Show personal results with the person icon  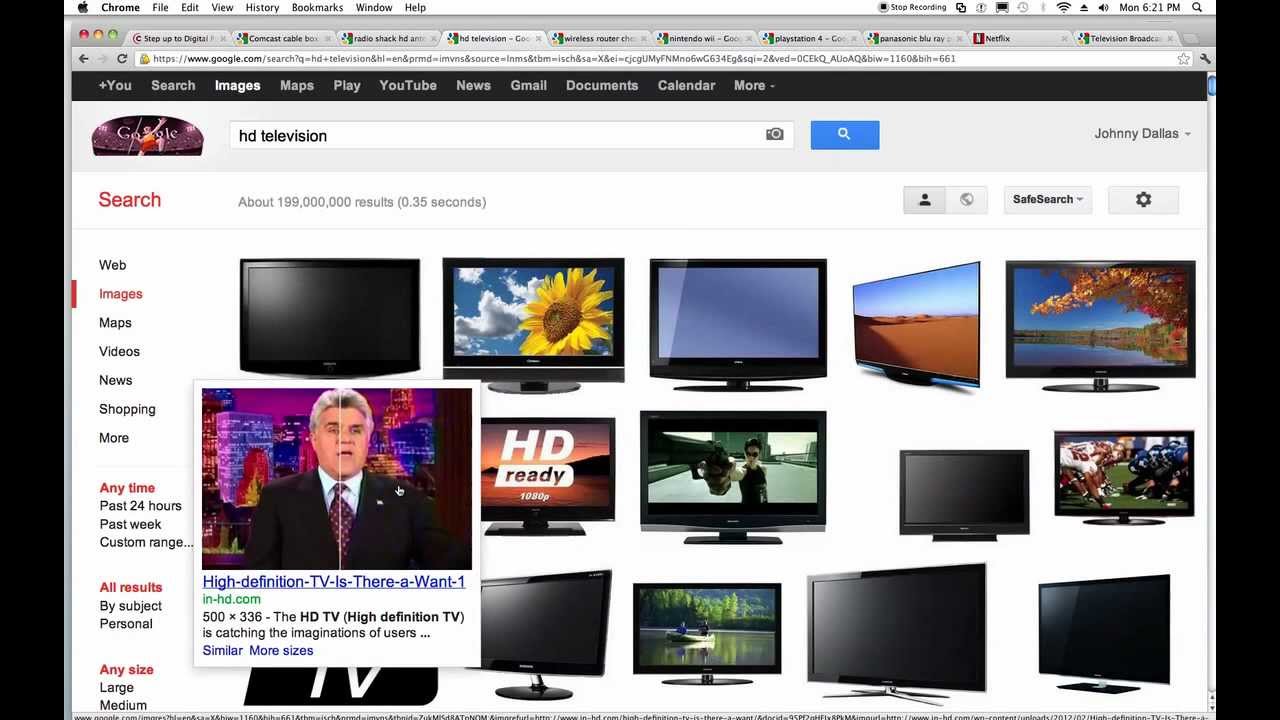click(925, 200)
